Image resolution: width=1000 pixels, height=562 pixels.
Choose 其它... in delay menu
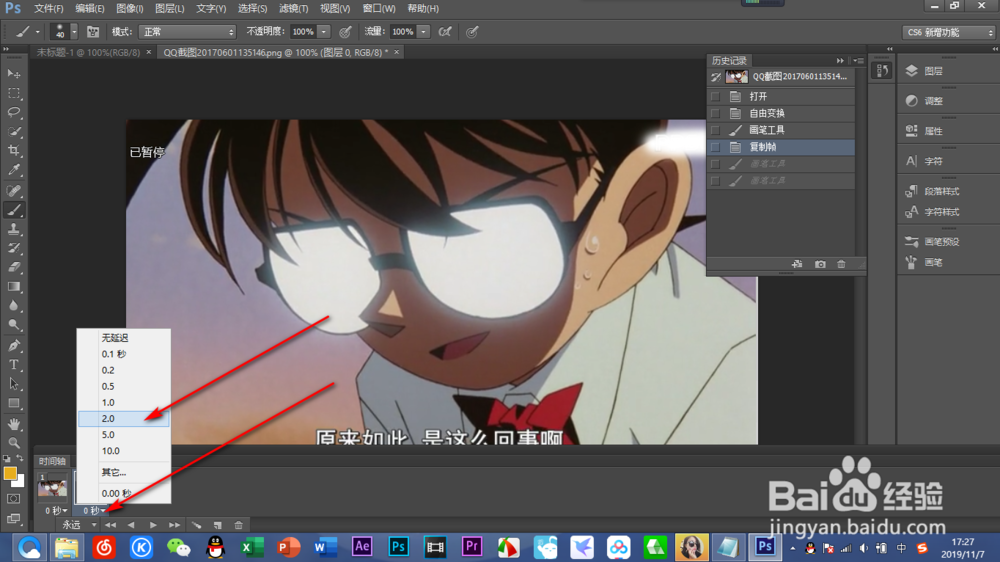pos(124,472)
